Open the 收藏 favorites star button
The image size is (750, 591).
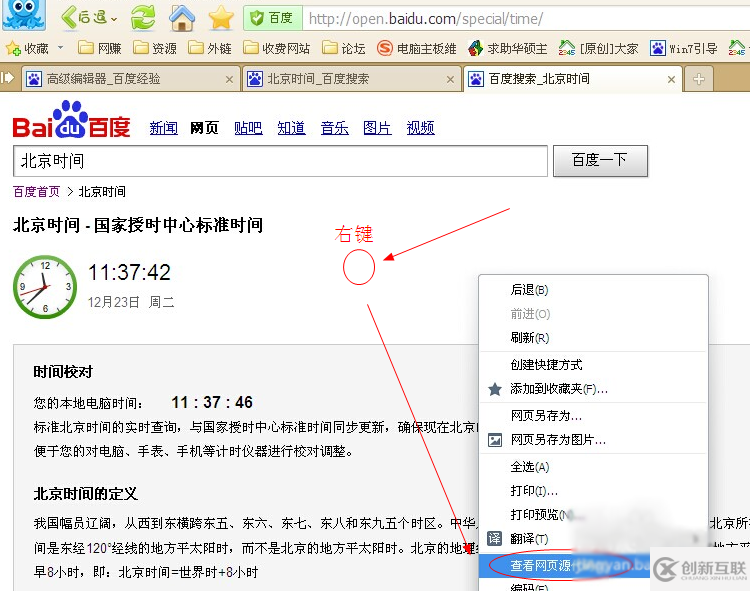(28, 48)
